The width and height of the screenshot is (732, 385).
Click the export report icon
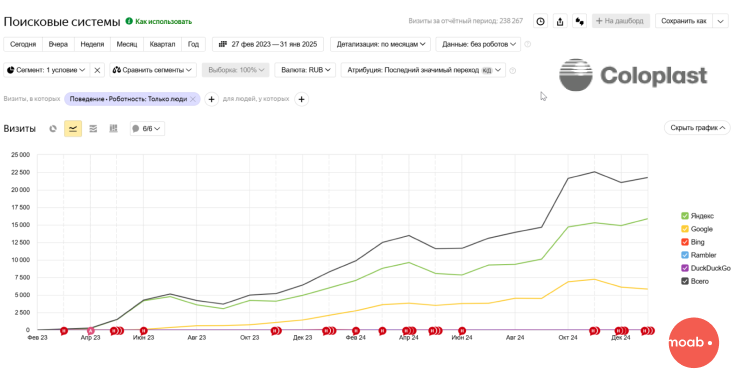tap(560, 21)
